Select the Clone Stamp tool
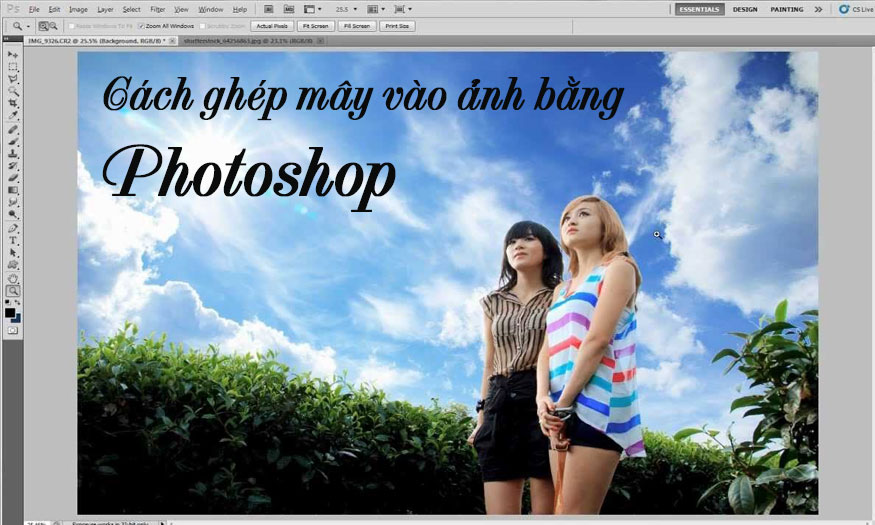The image size is (875, 525). (12, 153)
